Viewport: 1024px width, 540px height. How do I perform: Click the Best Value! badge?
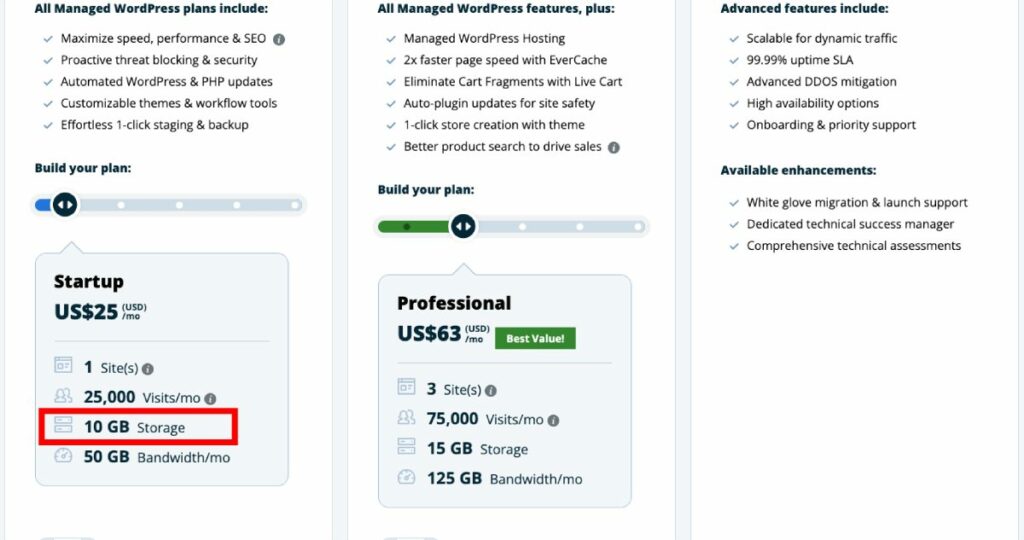(535, 338)
